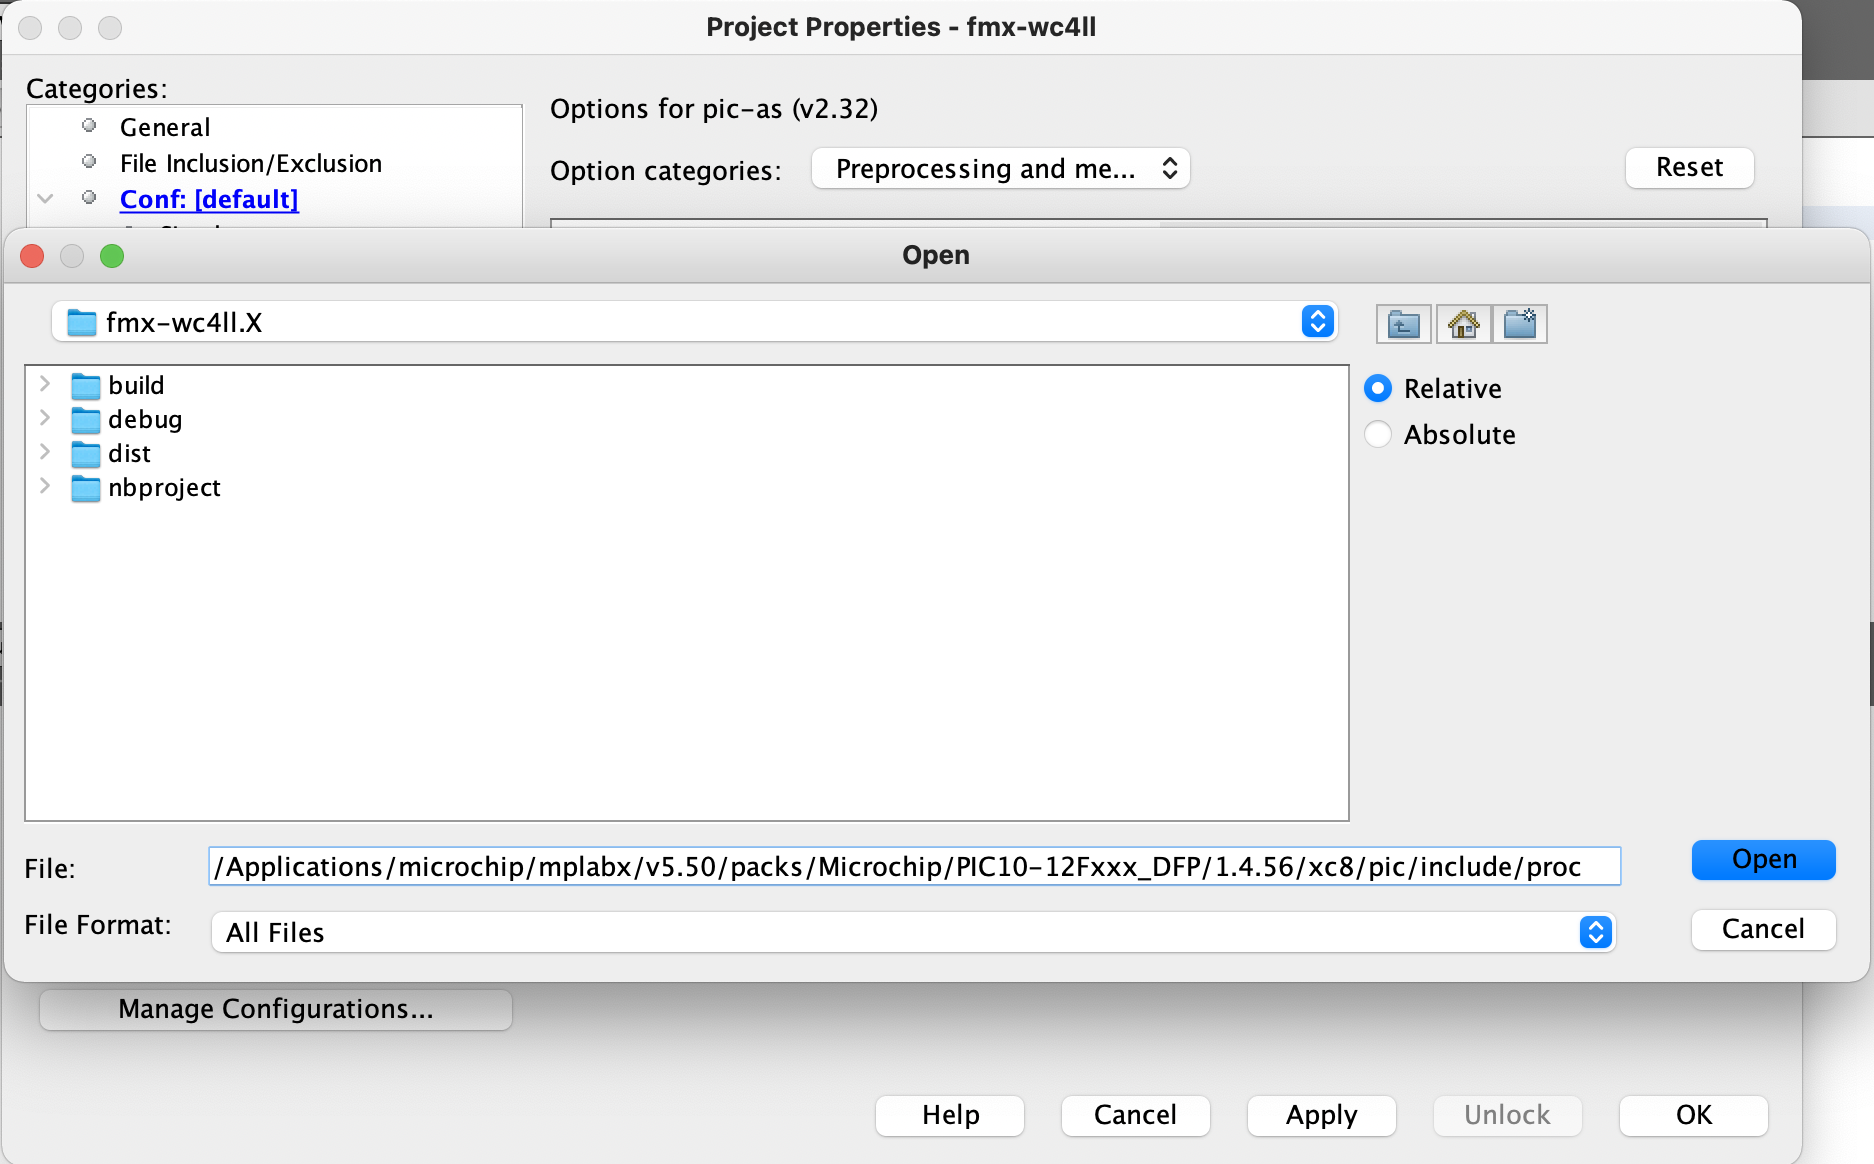The height and width of the screenshot is (1164, 1874).
Task: Click the Home directory icon
Action: tap(1463, 324)
